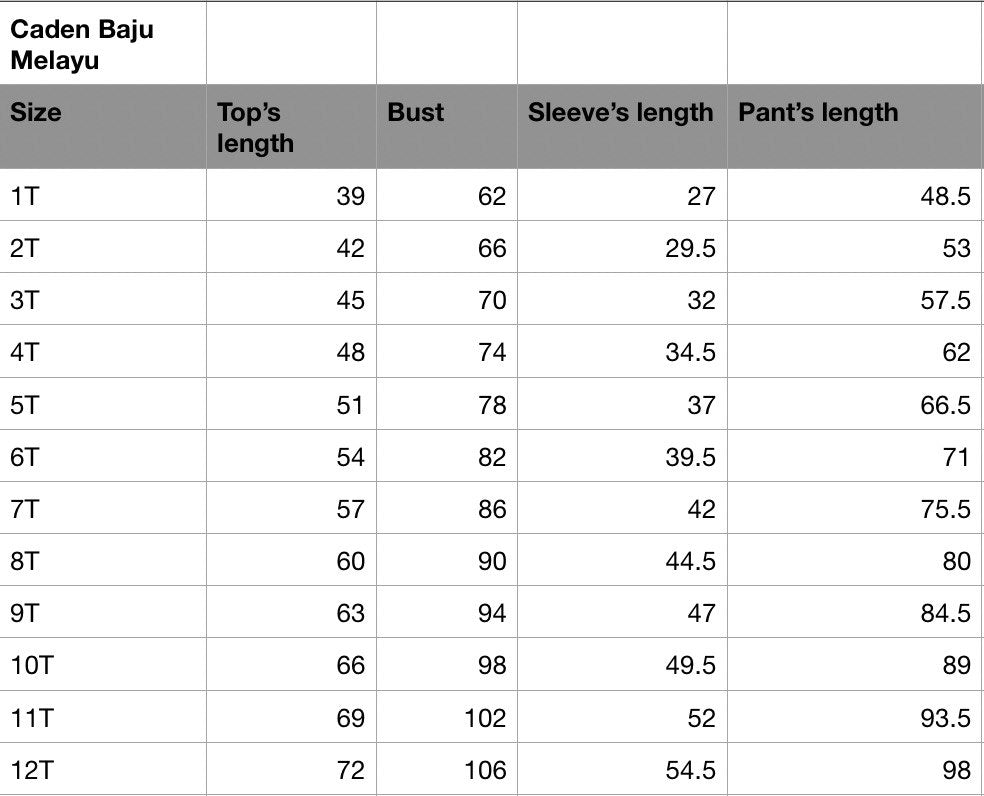Click the 4T sleeve's length value 34.5
The height and width of the screenshot is (796, 984).
(690, 352)
